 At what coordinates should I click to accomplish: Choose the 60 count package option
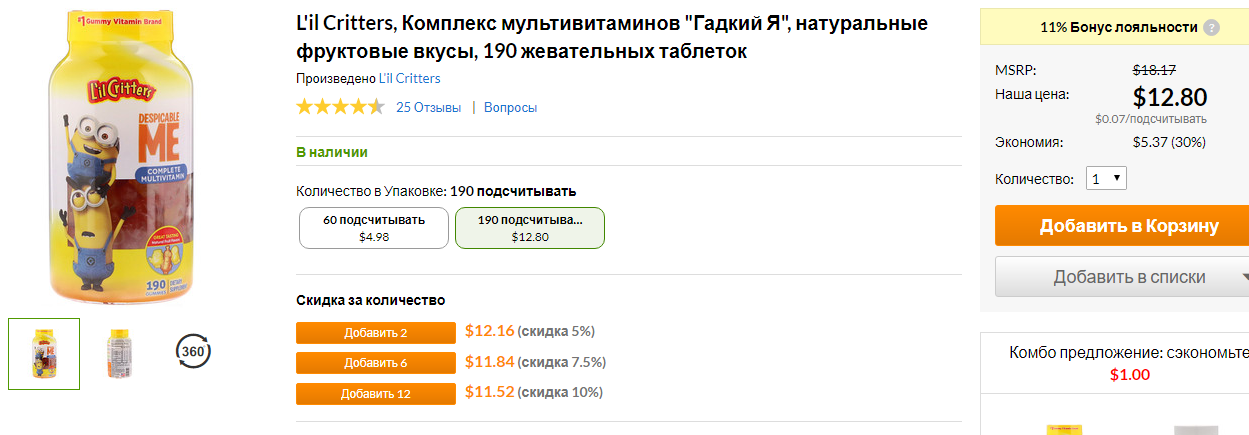tap(374, 228)
